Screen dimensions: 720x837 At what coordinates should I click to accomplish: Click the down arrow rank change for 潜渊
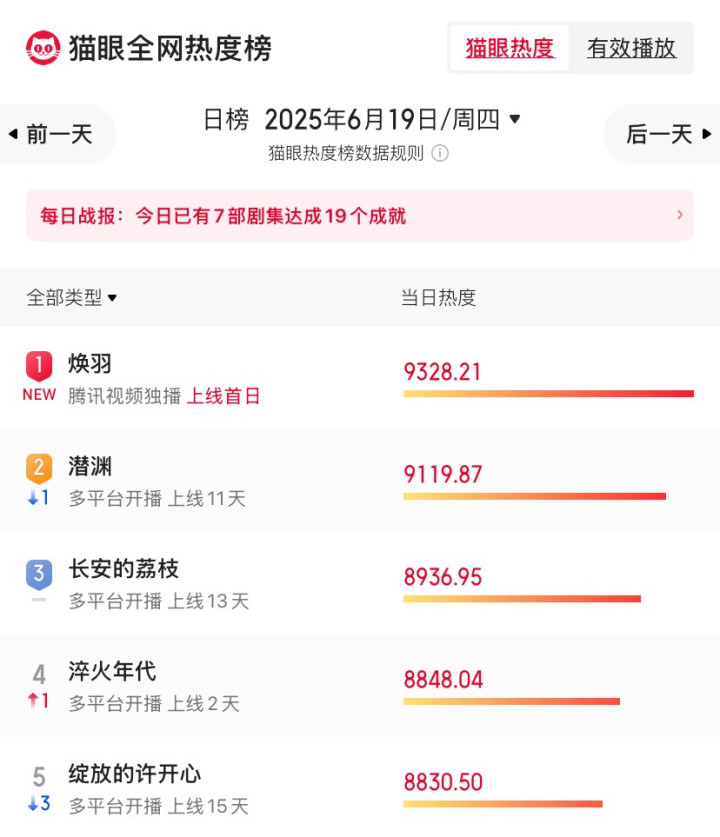point(38,498)
